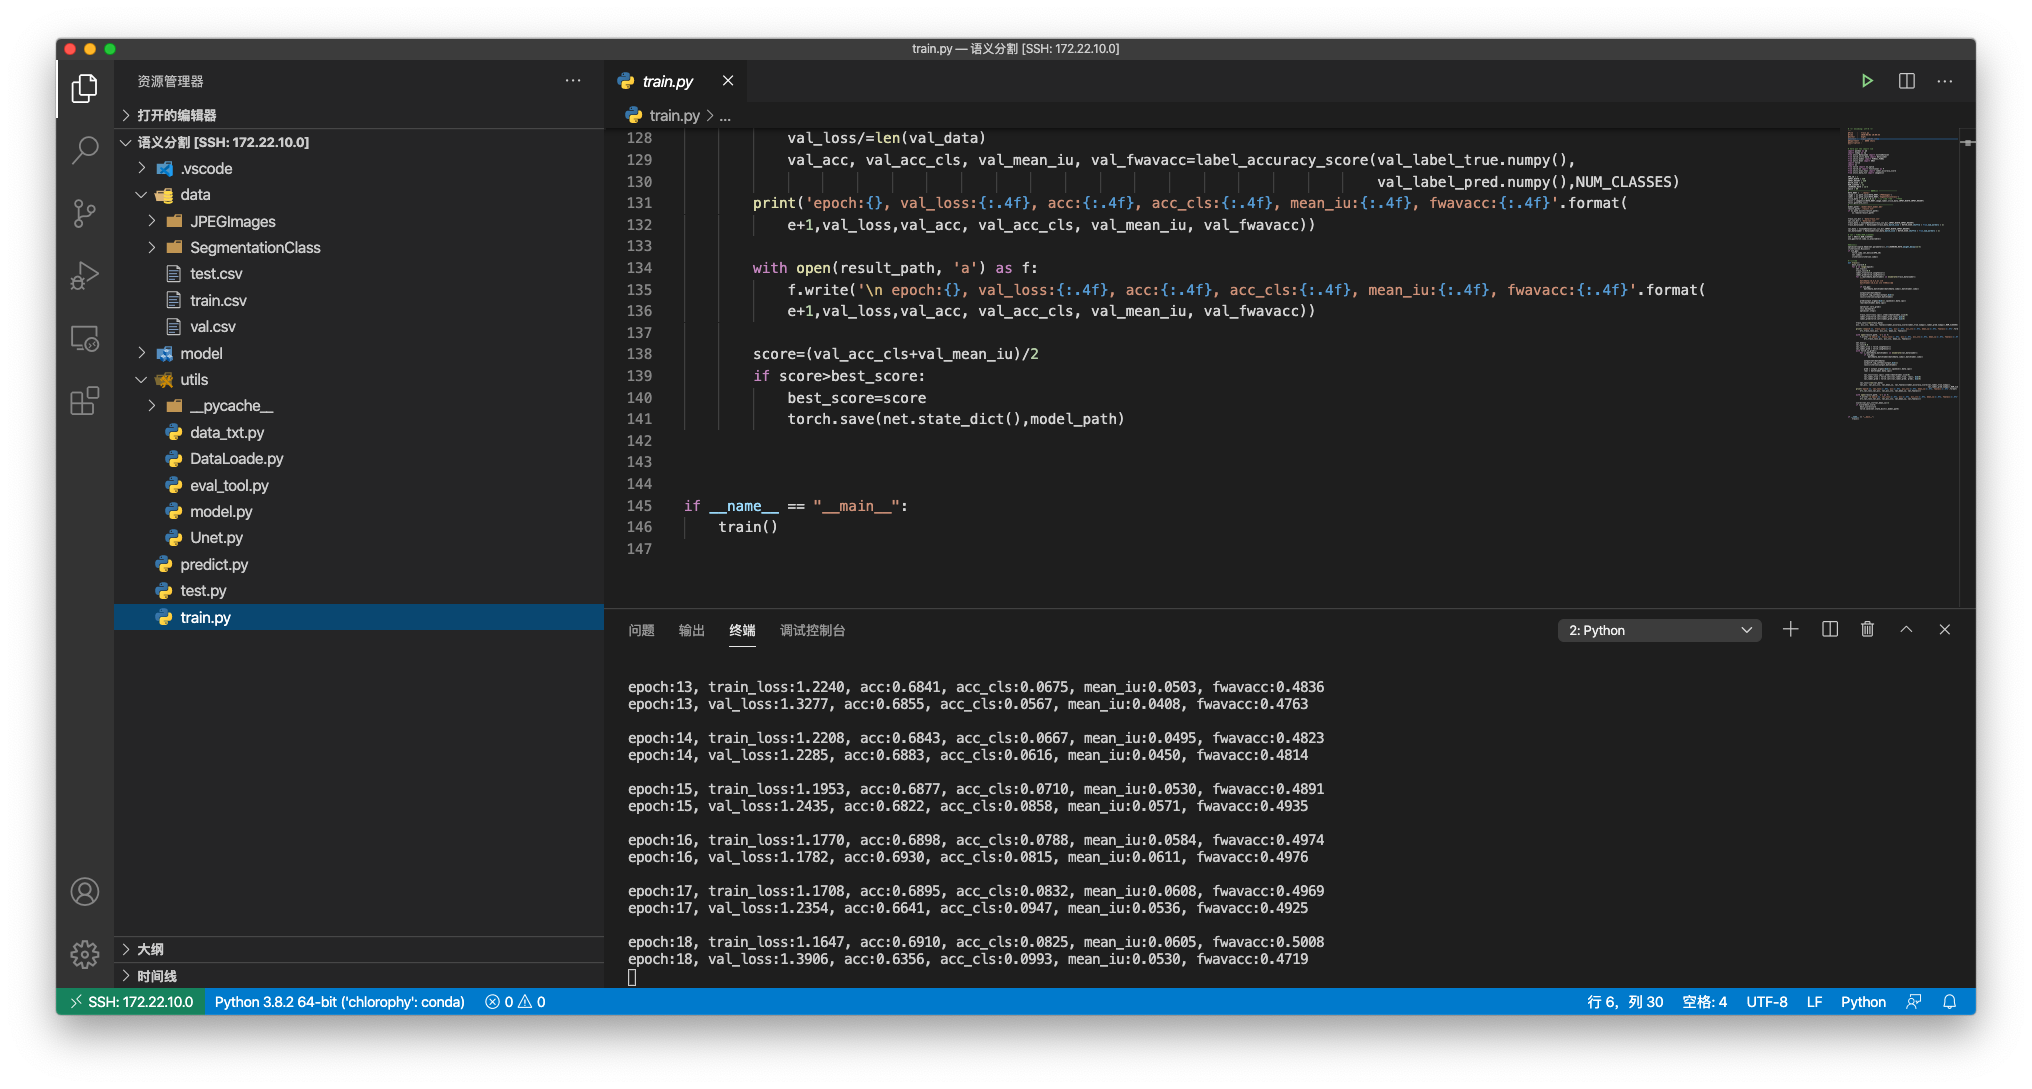Open the Remote Explorer view
This screenshot has height=1089, width=2032.
click(x=85, y=338)
